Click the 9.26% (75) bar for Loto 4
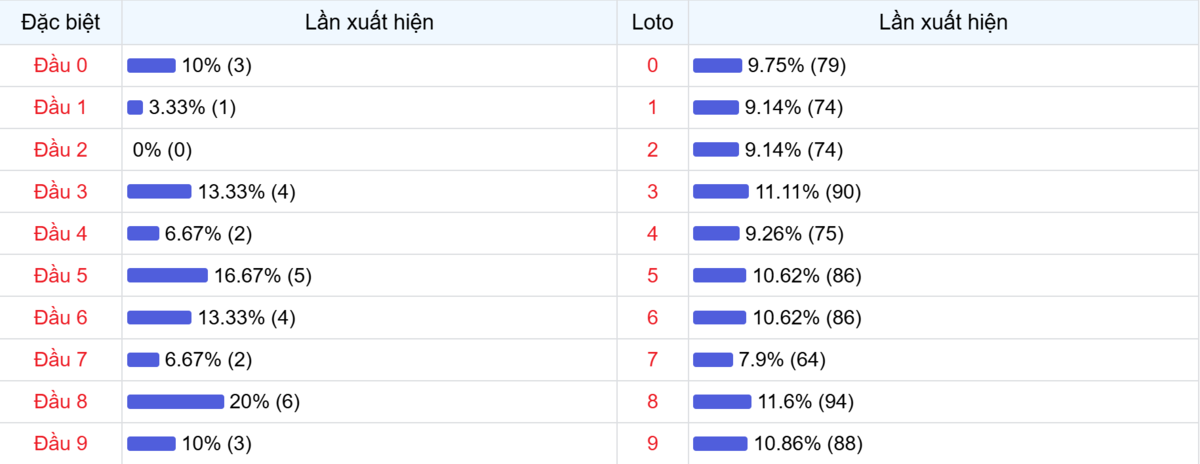This screenshot has width=1200, height=464. pos(716,233)
